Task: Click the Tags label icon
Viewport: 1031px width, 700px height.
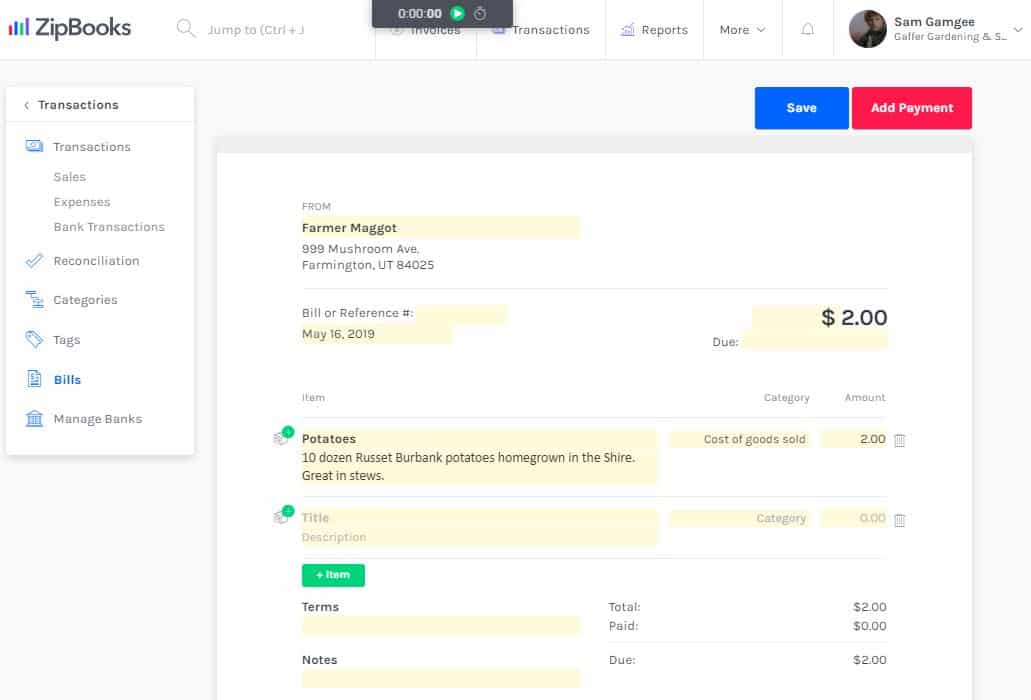Action: tap(34, 339)
